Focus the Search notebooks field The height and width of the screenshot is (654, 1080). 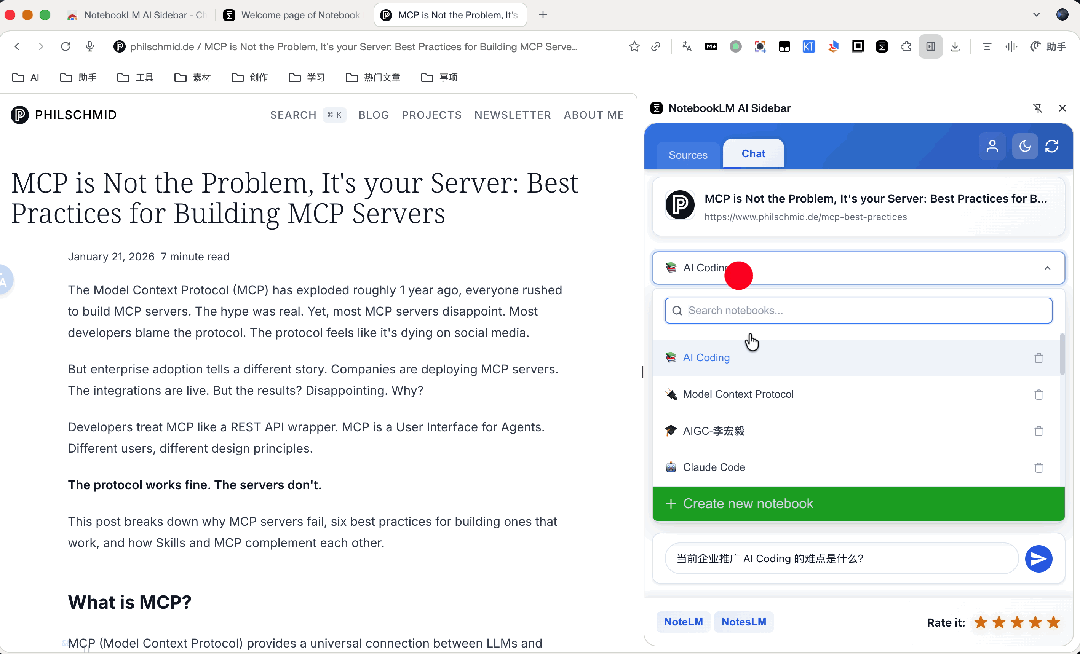click(x=858, y=310)
